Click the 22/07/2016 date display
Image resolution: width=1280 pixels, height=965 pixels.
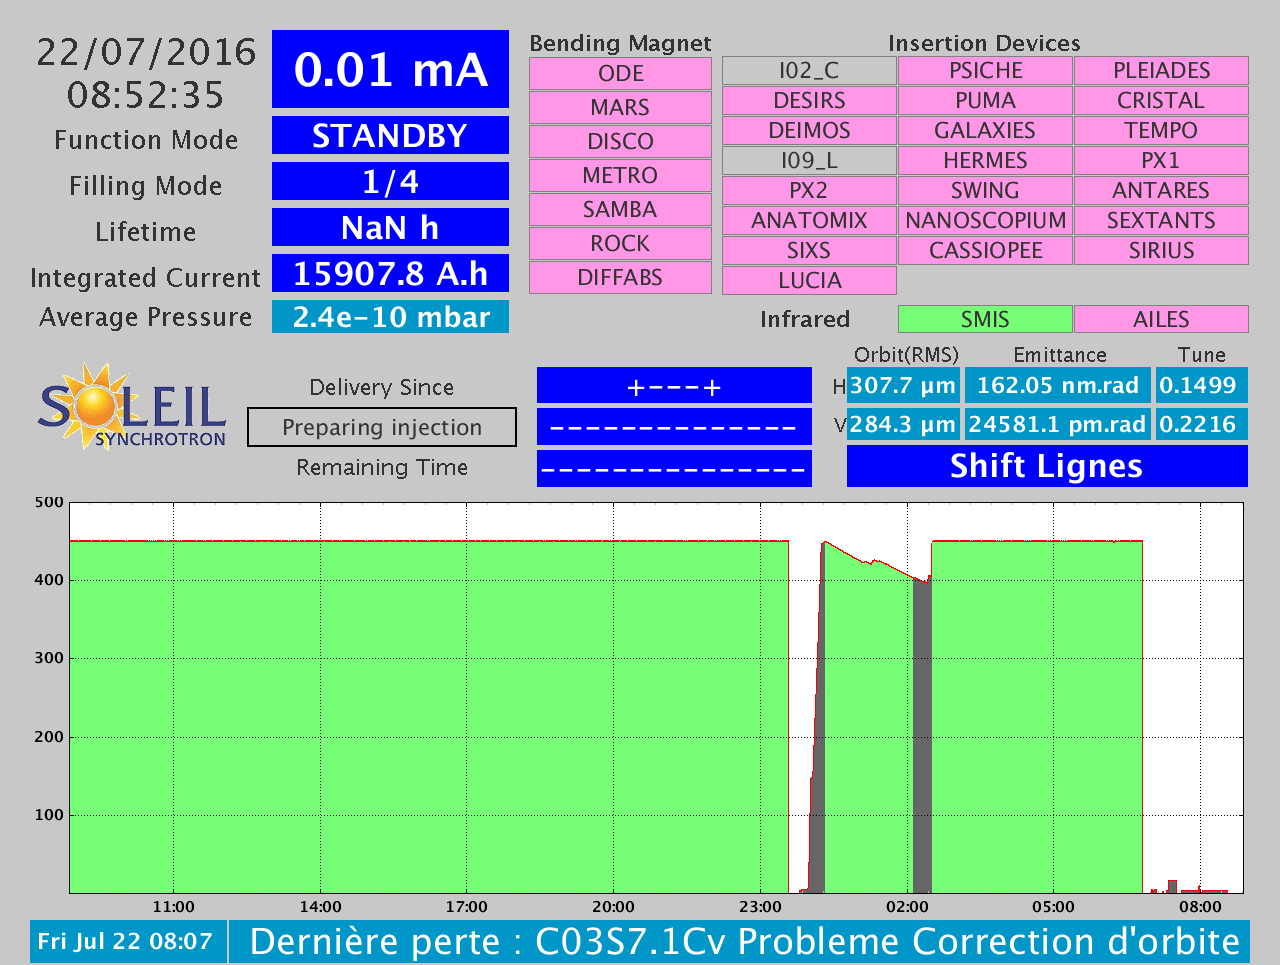click(x=146, y=52)
